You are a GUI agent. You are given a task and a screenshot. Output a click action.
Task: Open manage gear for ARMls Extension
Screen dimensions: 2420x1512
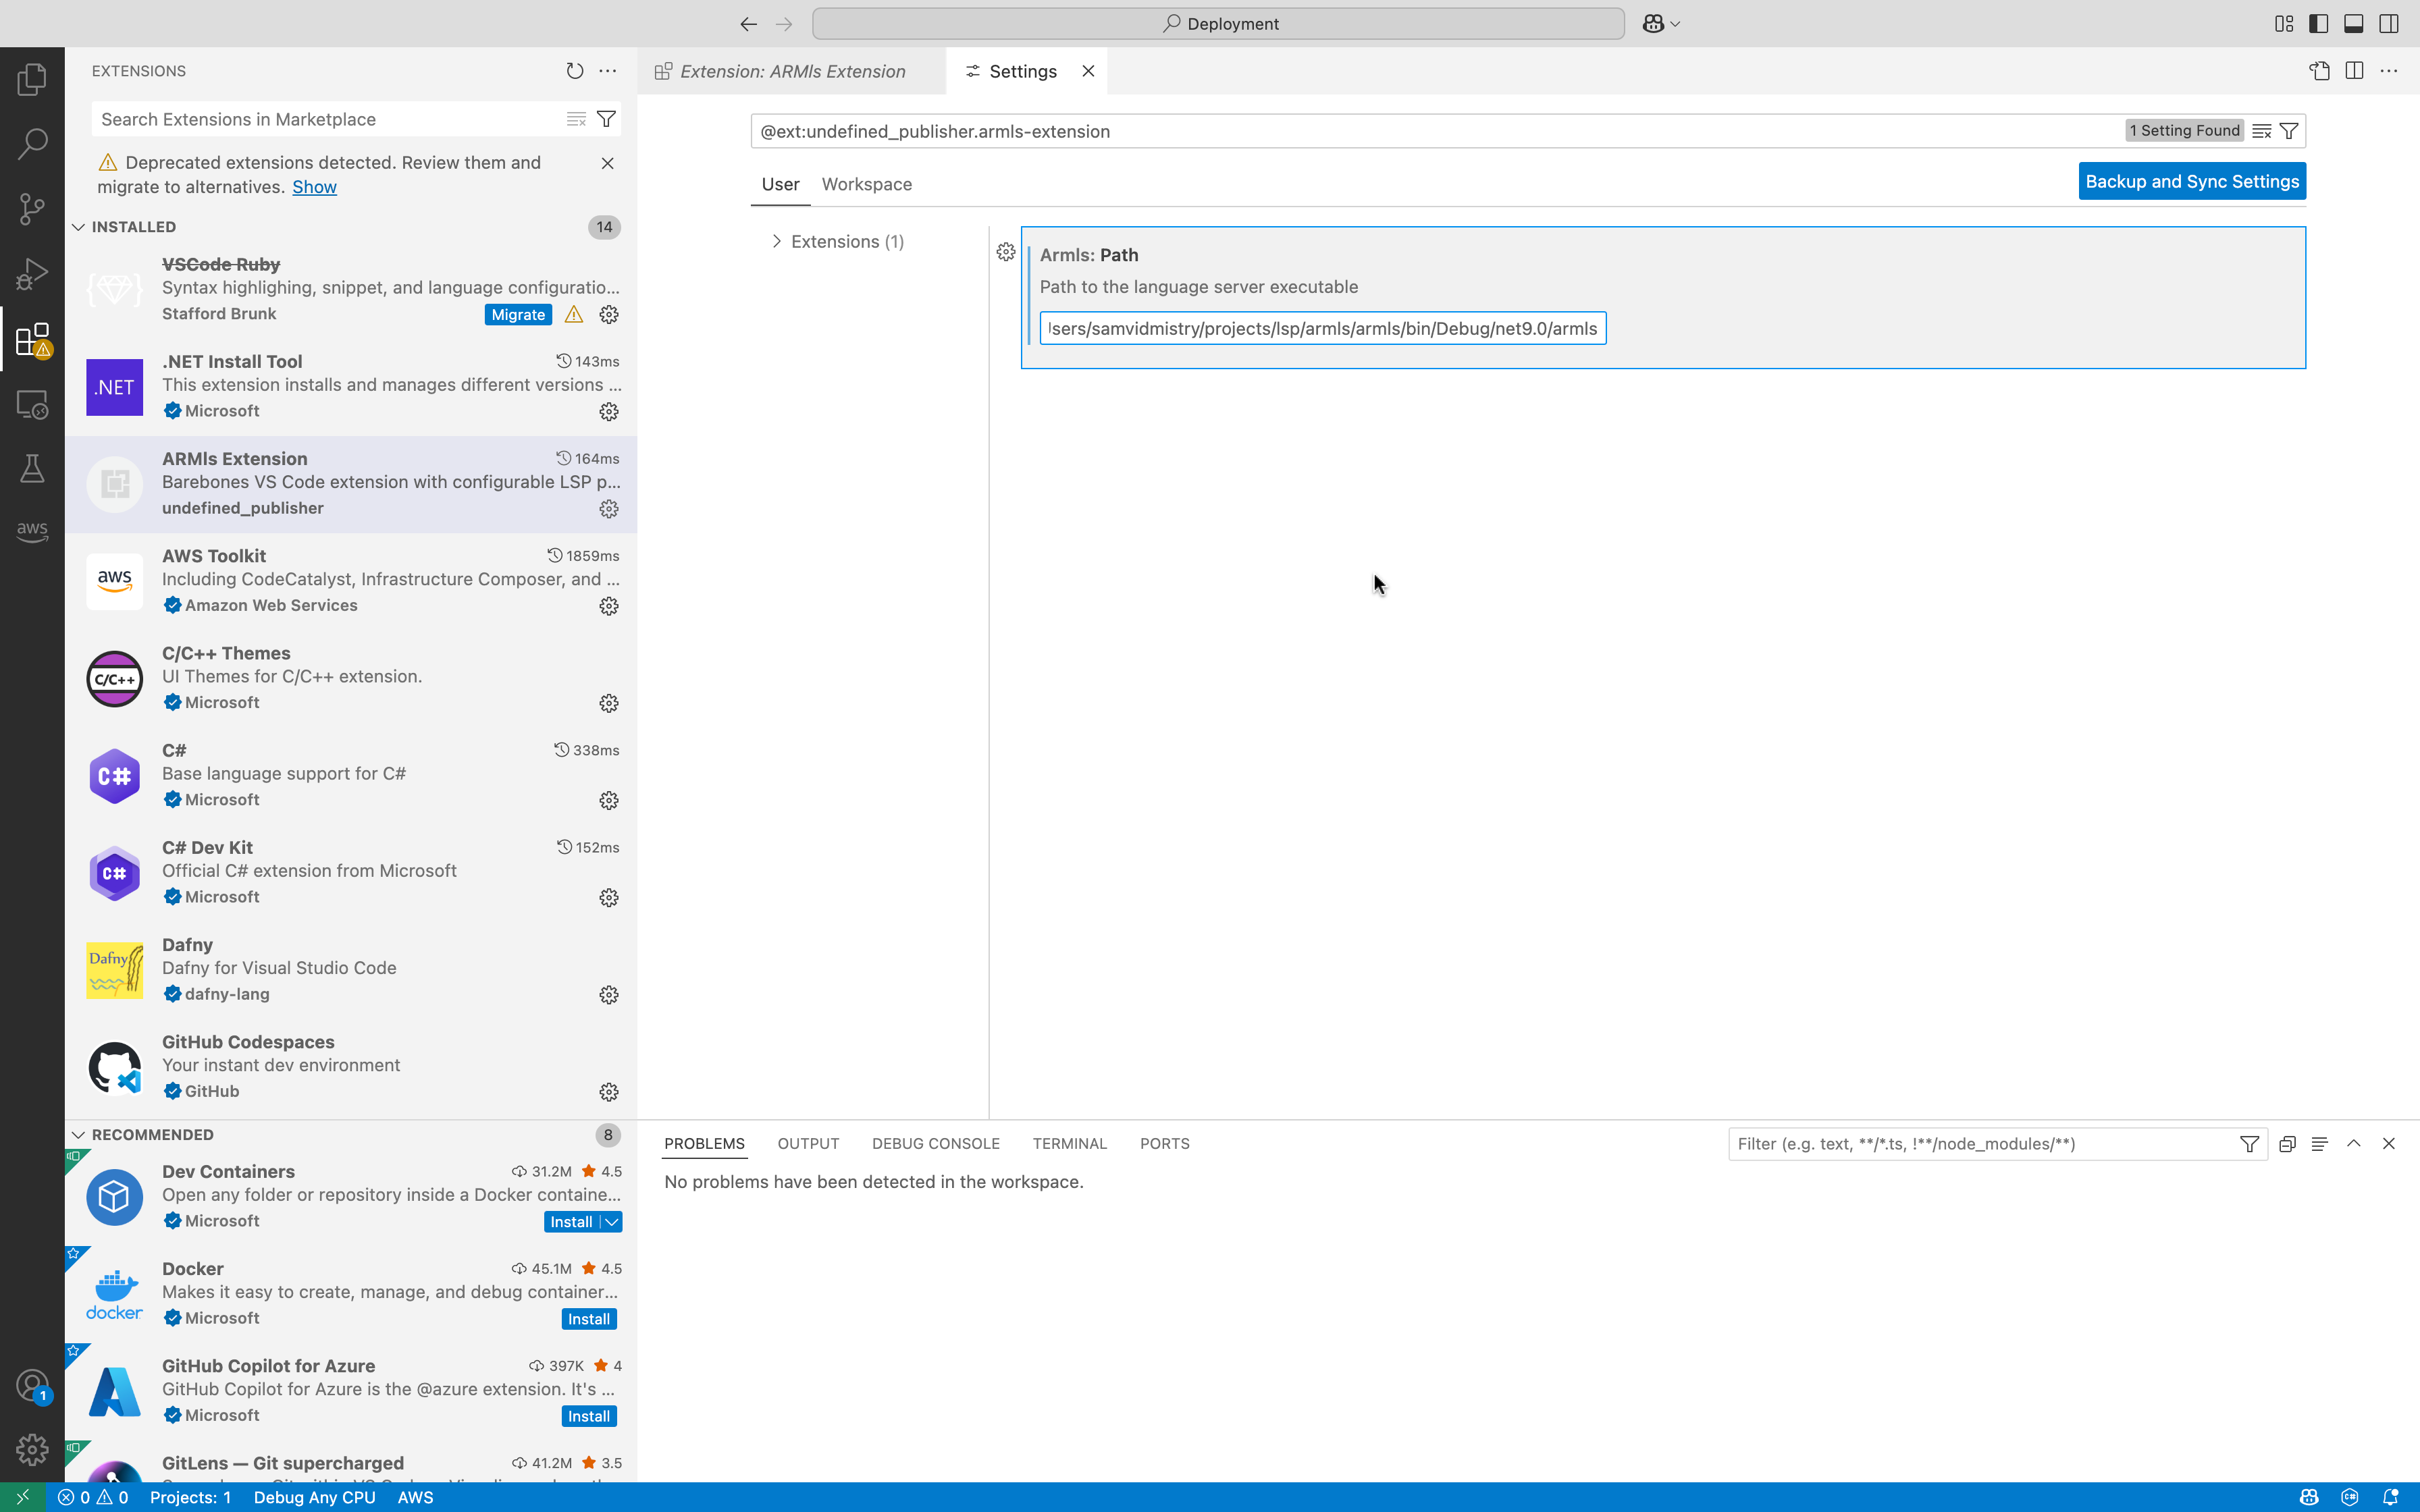[x=609, y=509]
